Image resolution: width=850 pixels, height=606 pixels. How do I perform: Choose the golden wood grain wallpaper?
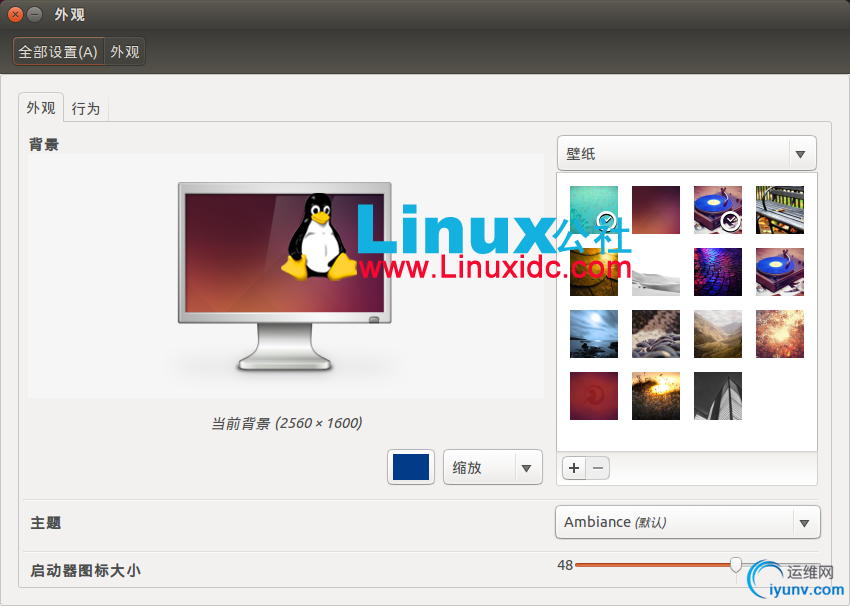coord(594,272)
